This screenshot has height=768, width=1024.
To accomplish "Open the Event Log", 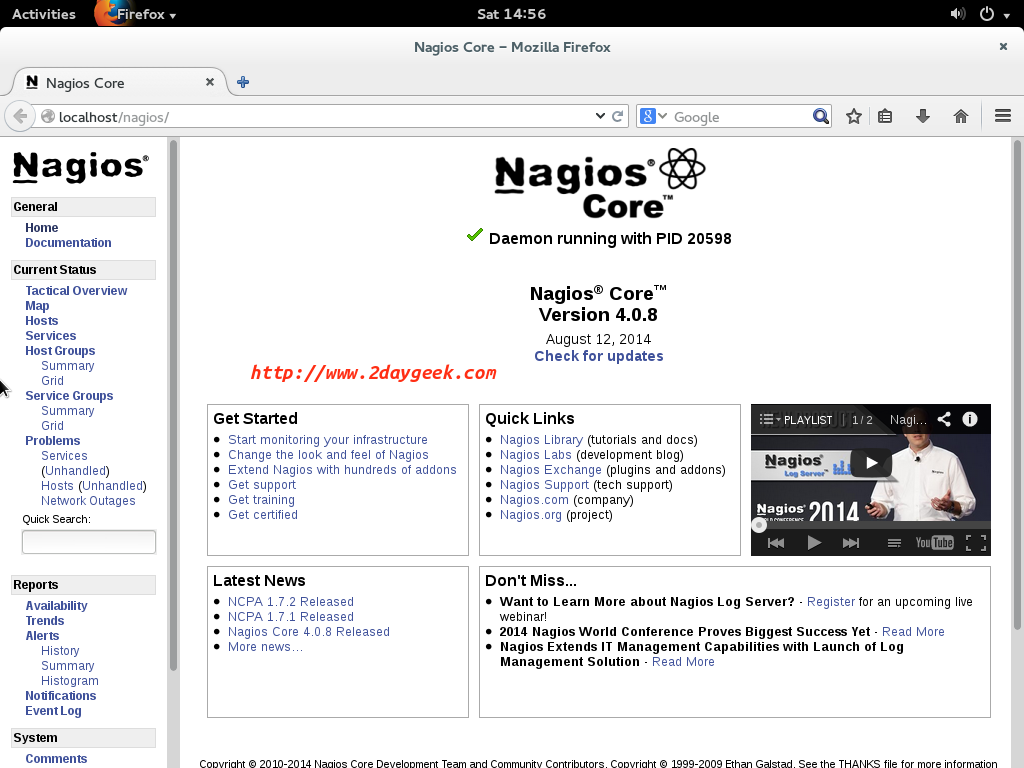I will coord(54,711).
